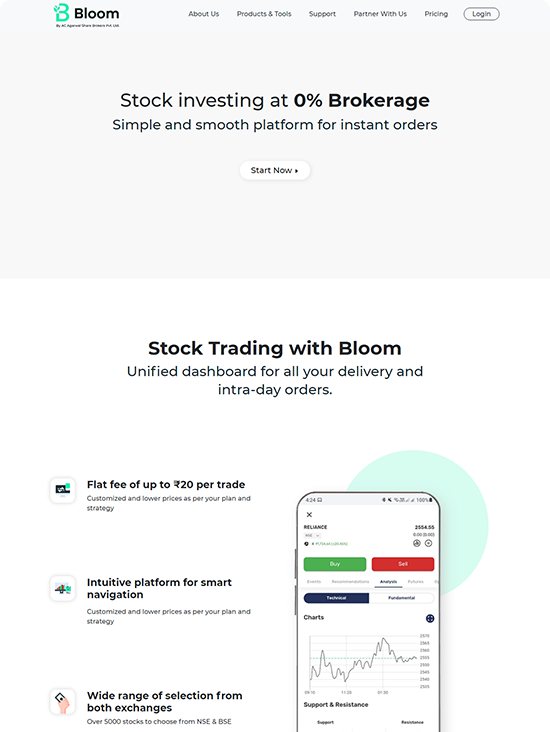Open the Products & Tools menu

[x=264, y=14]
